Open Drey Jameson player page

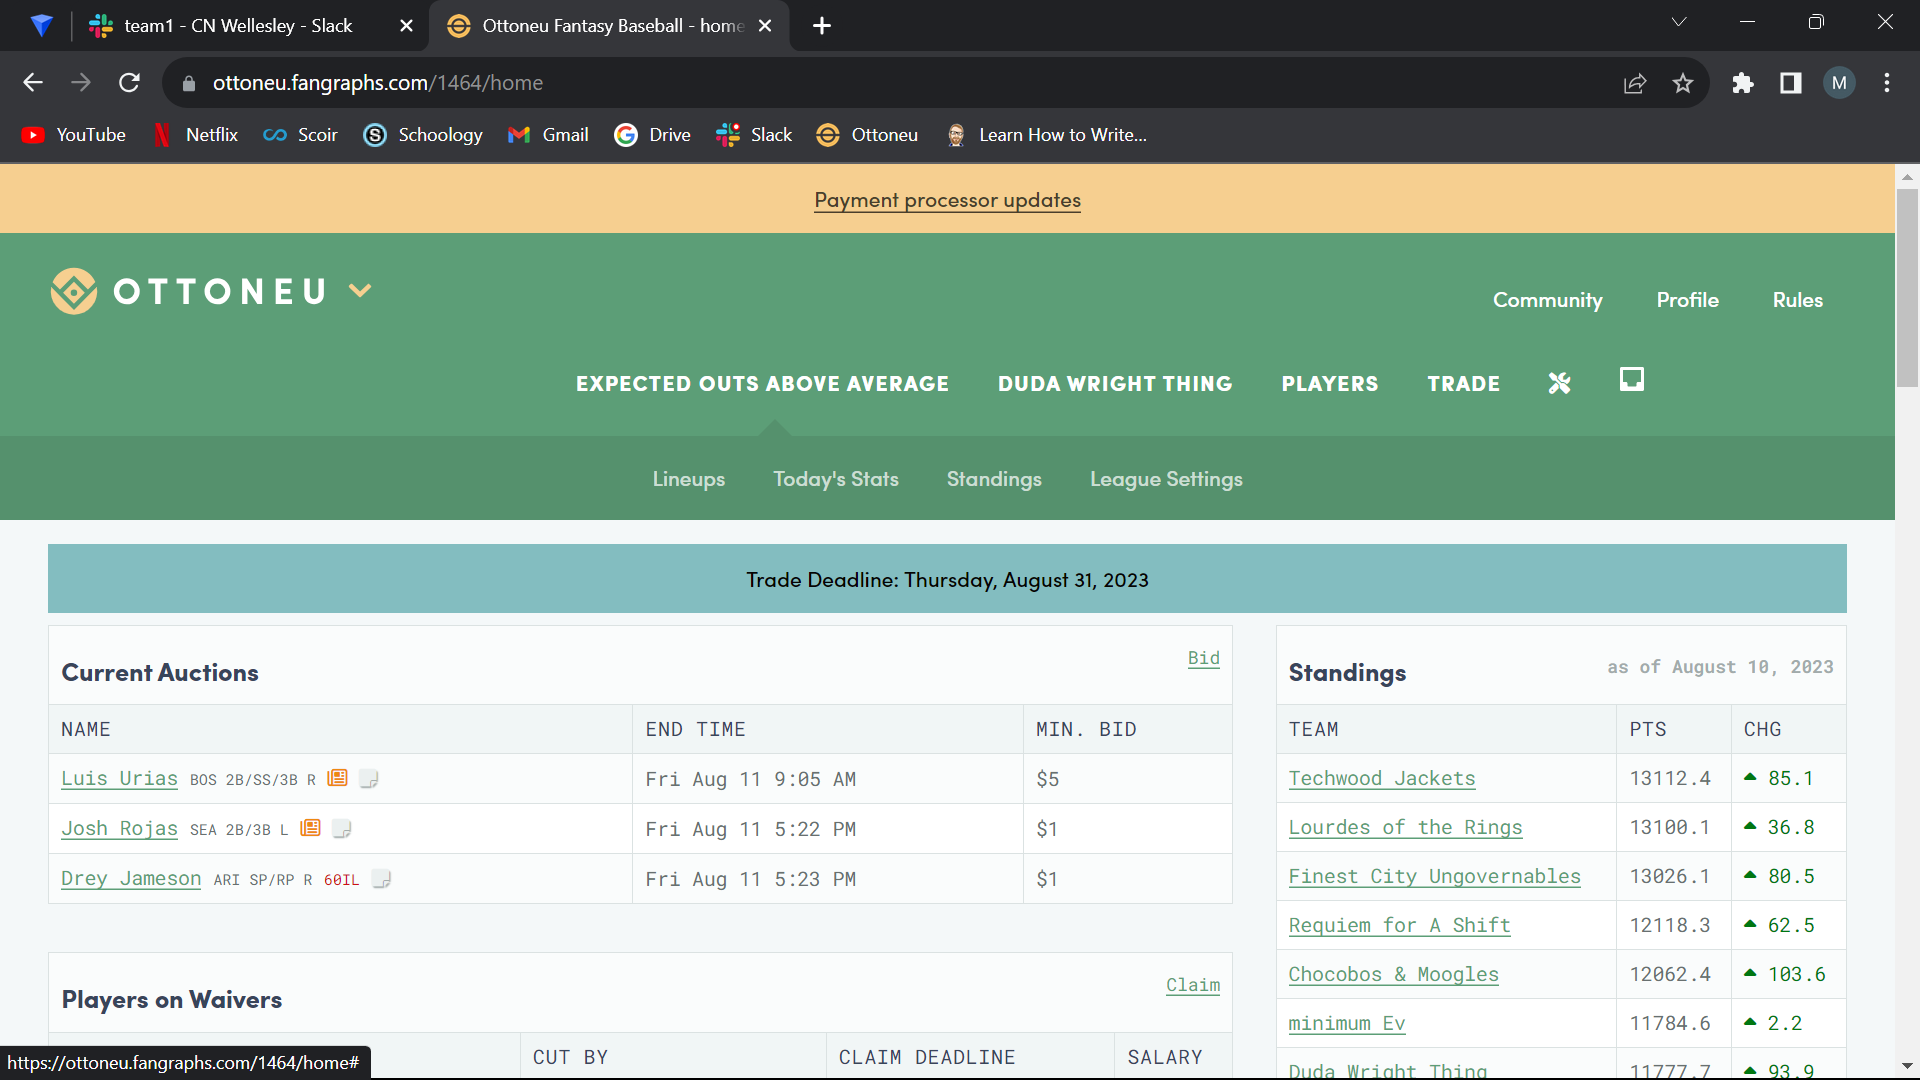coord(131,878)
